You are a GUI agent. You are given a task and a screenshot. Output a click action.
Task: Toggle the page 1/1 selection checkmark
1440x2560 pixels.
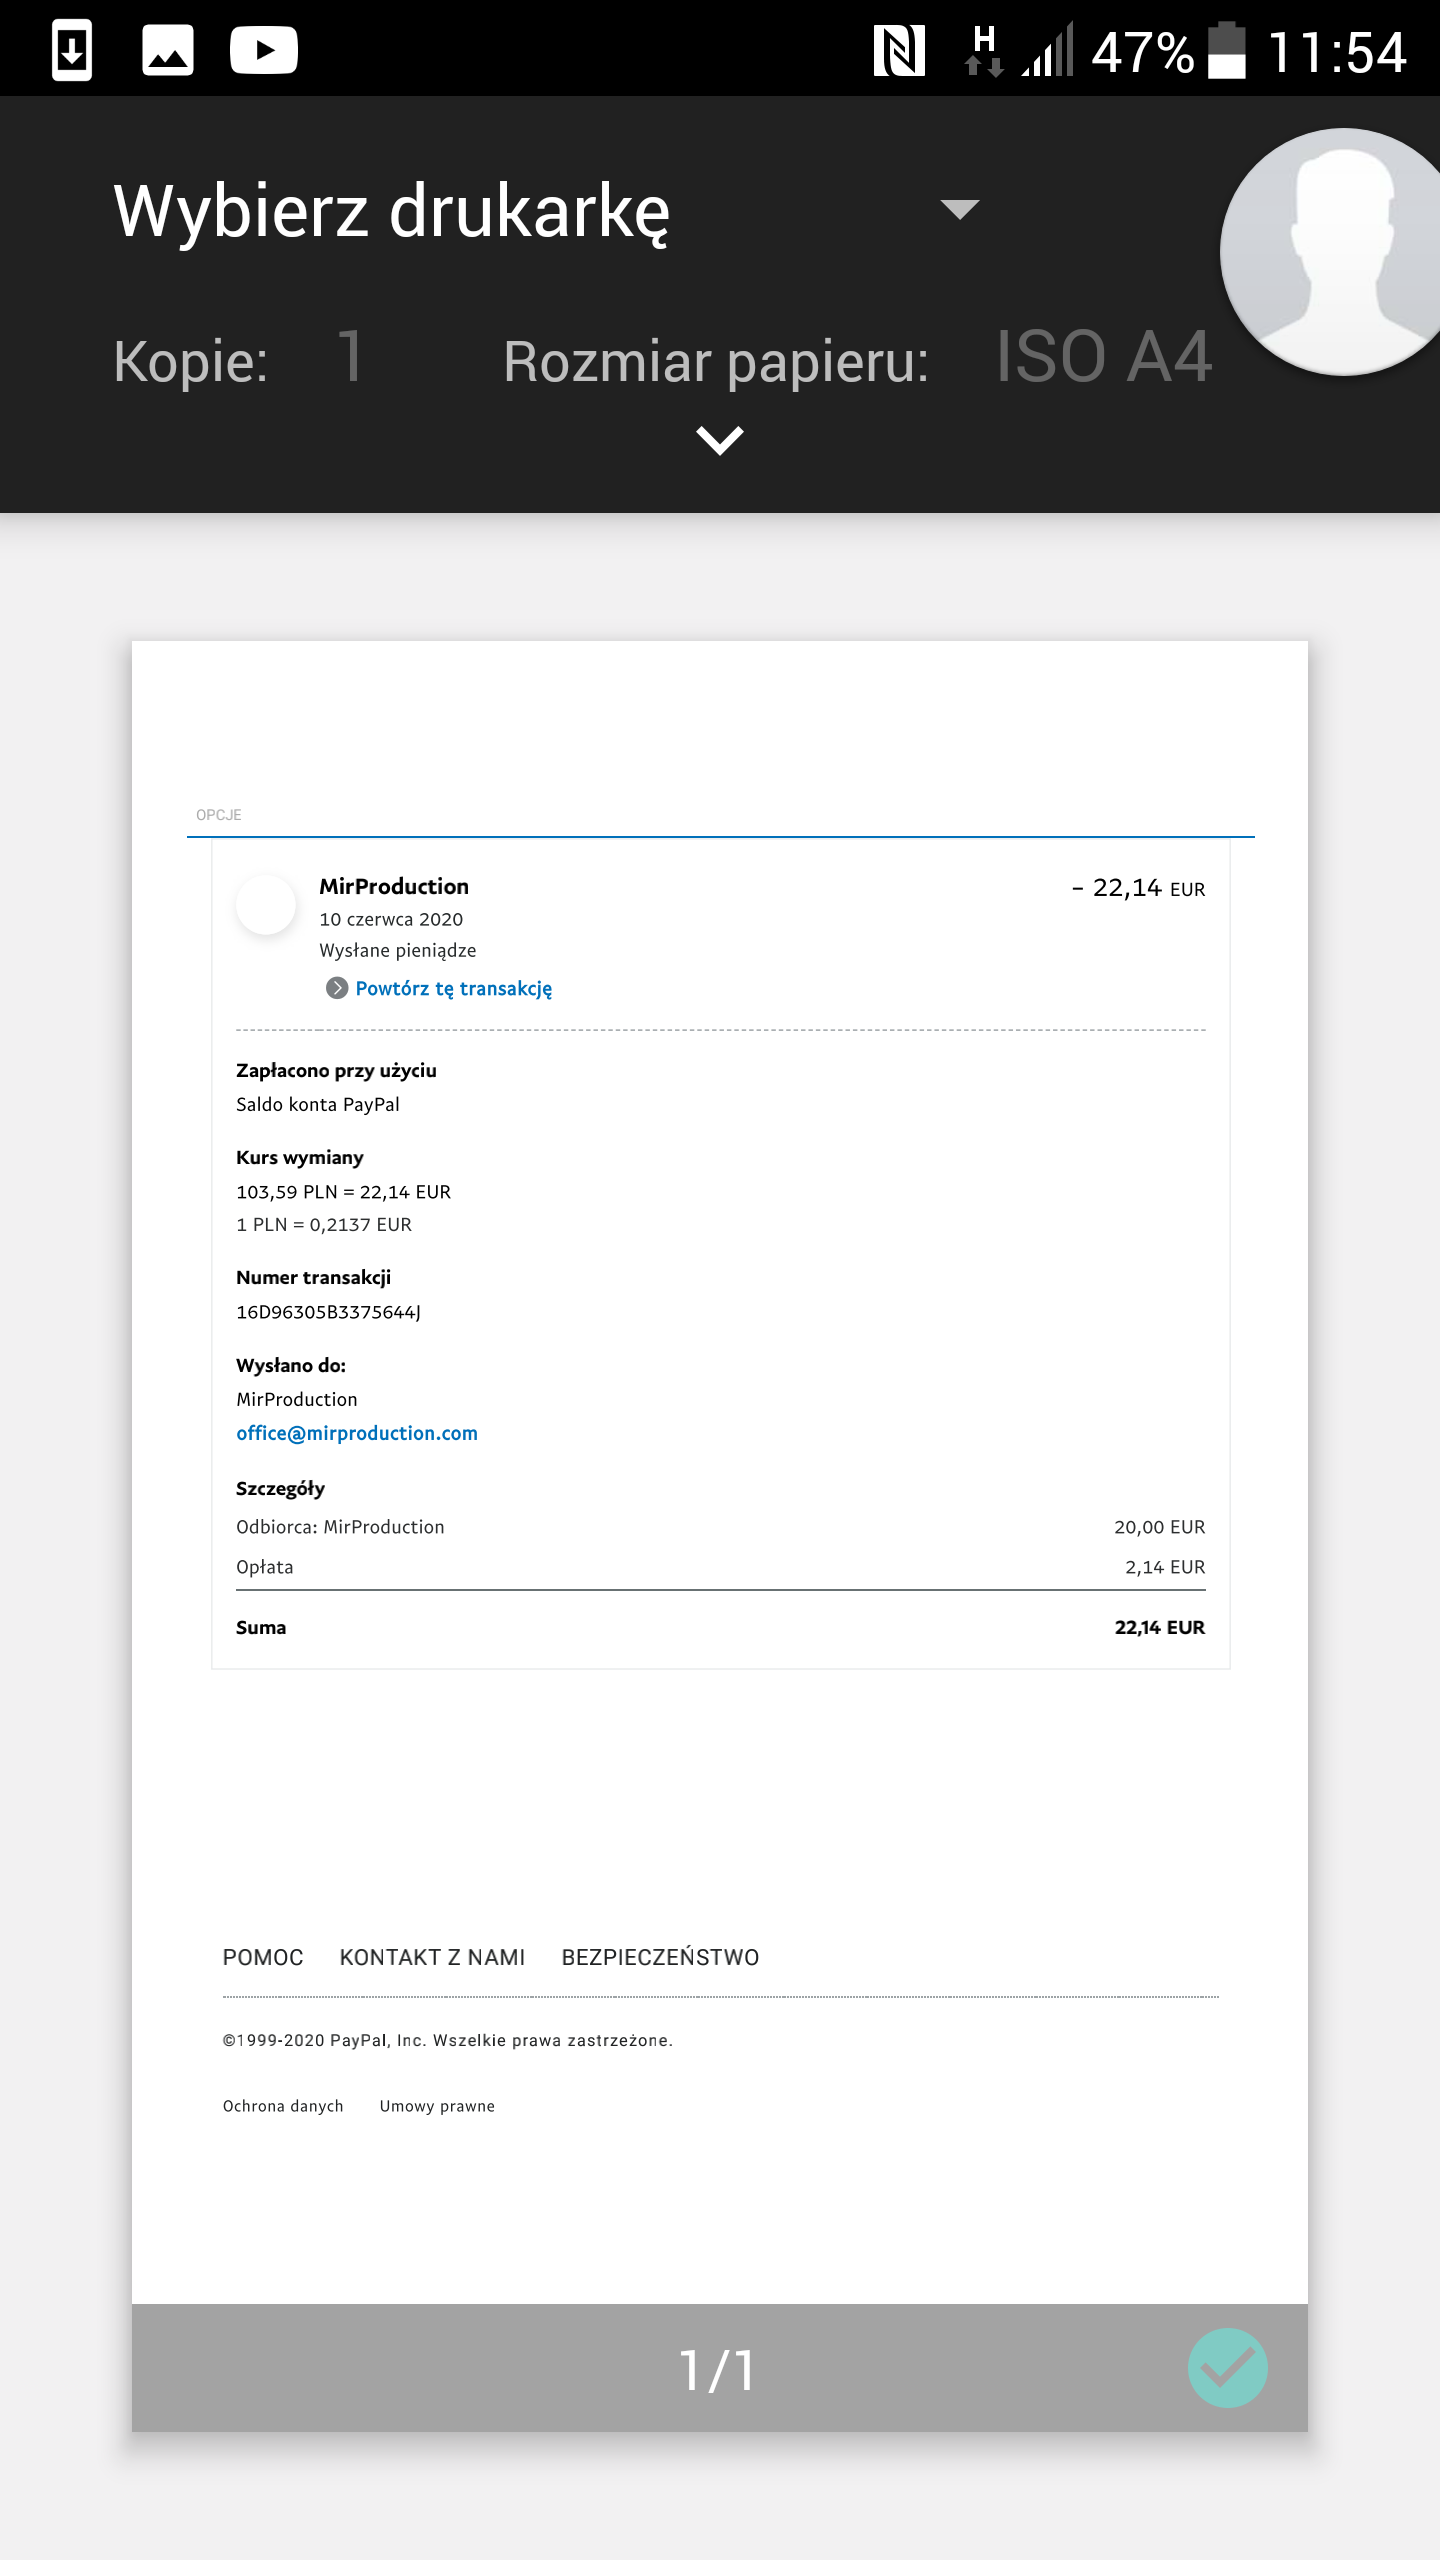[x=1227, y=2368]
